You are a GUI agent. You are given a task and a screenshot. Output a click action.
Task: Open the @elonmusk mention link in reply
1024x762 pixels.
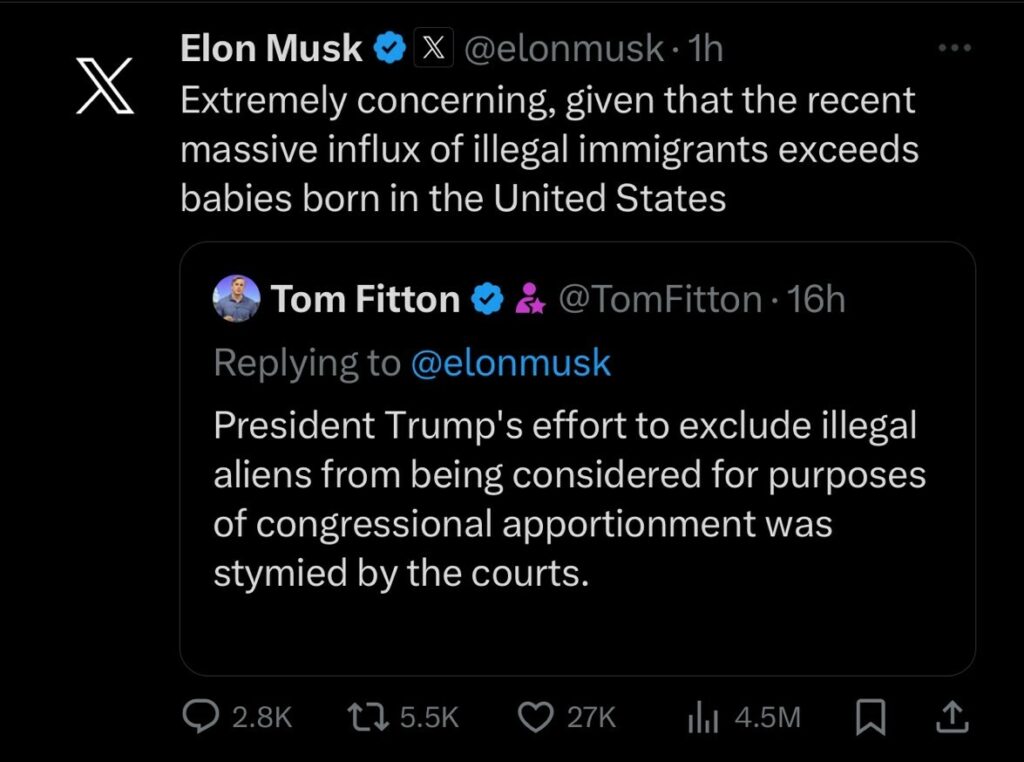click(x=510, y=363)
